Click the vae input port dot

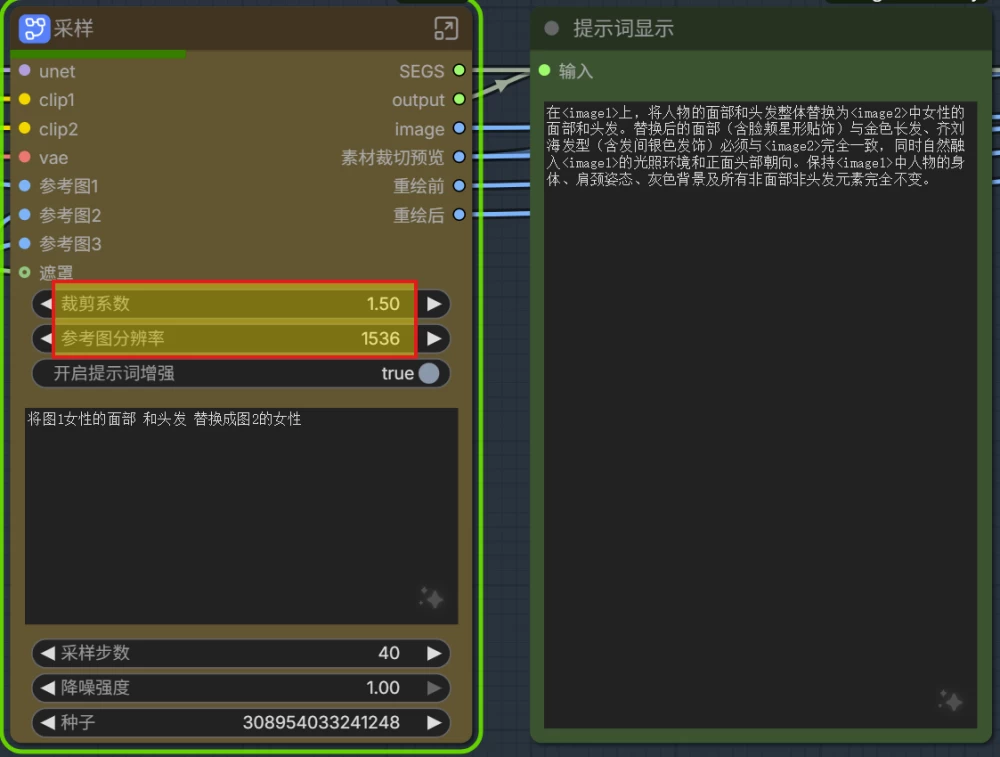(x=25, y=157)
